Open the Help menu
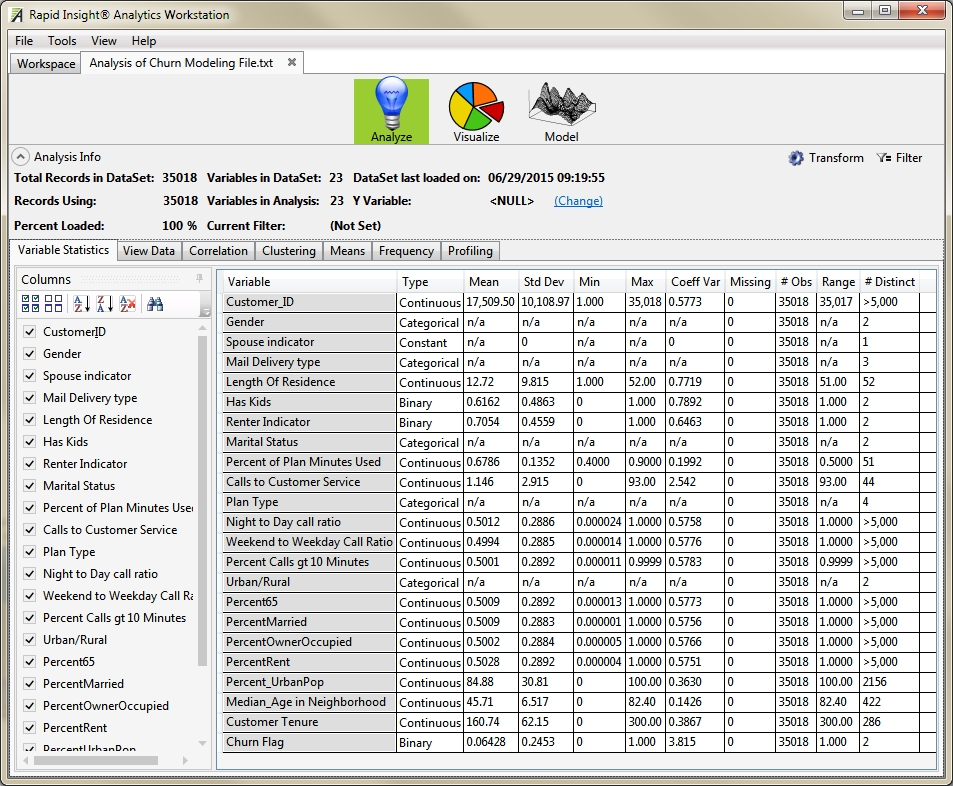 (144, 41)
